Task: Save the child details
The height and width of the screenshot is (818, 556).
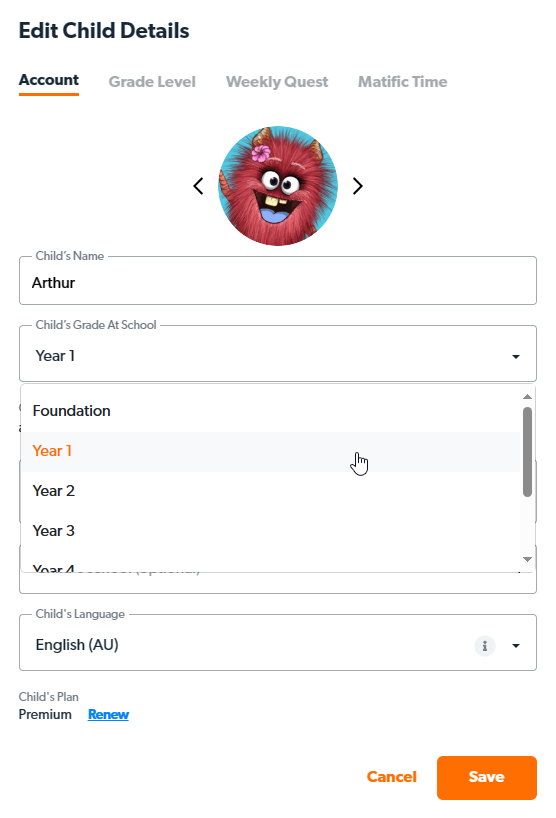Action: [487, 777]
